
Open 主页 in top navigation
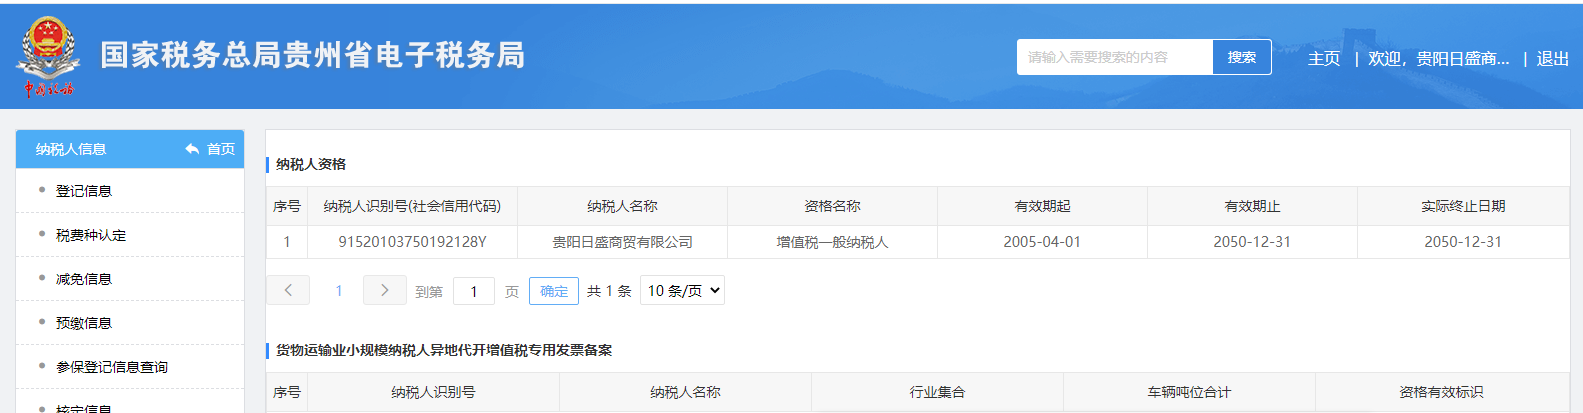coord(1323,58)
